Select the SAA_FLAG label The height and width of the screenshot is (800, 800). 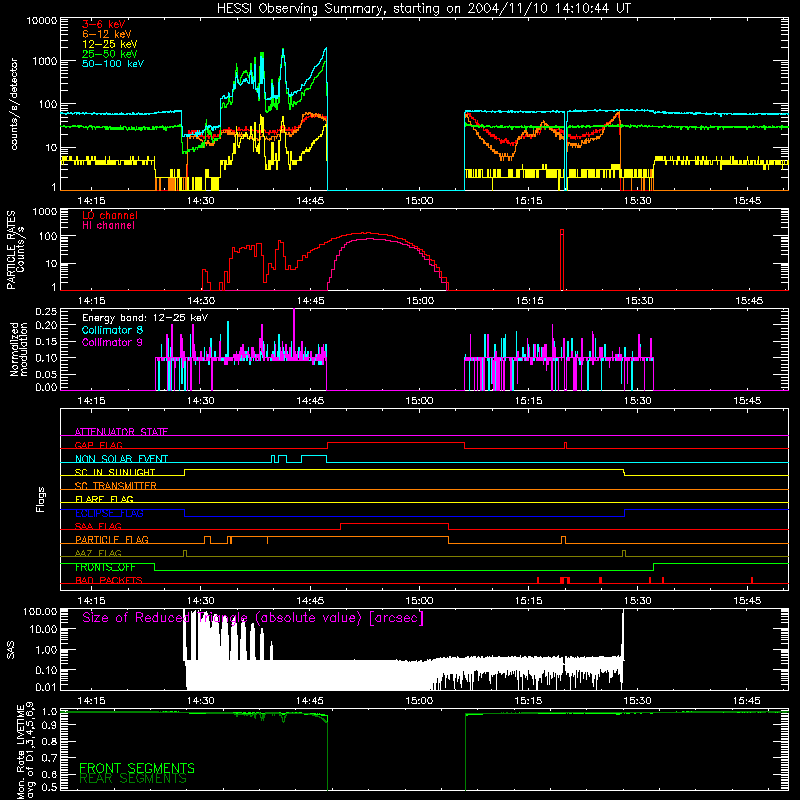click(98, 526)
